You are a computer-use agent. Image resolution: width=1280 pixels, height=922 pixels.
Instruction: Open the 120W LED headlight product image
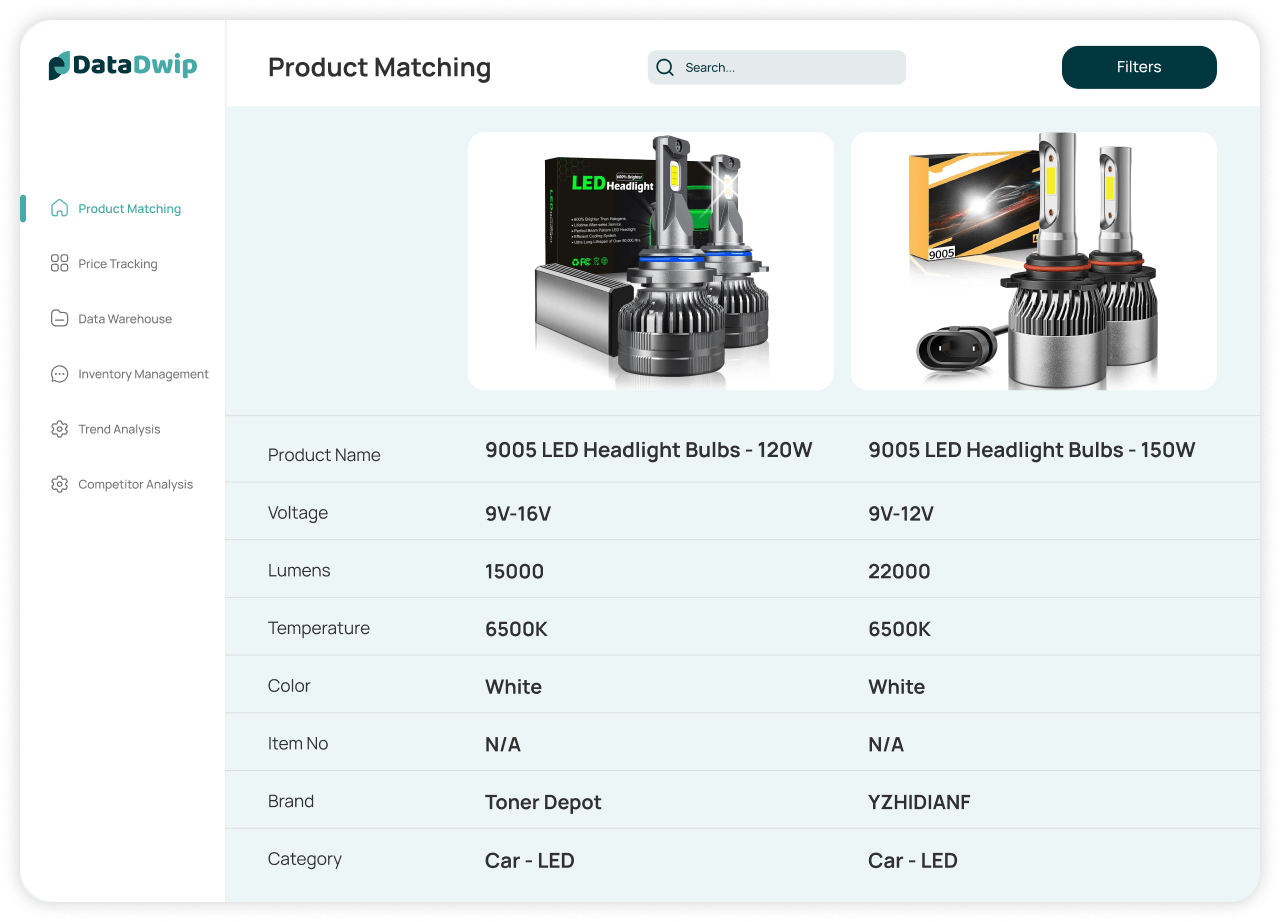pos(651,261)
